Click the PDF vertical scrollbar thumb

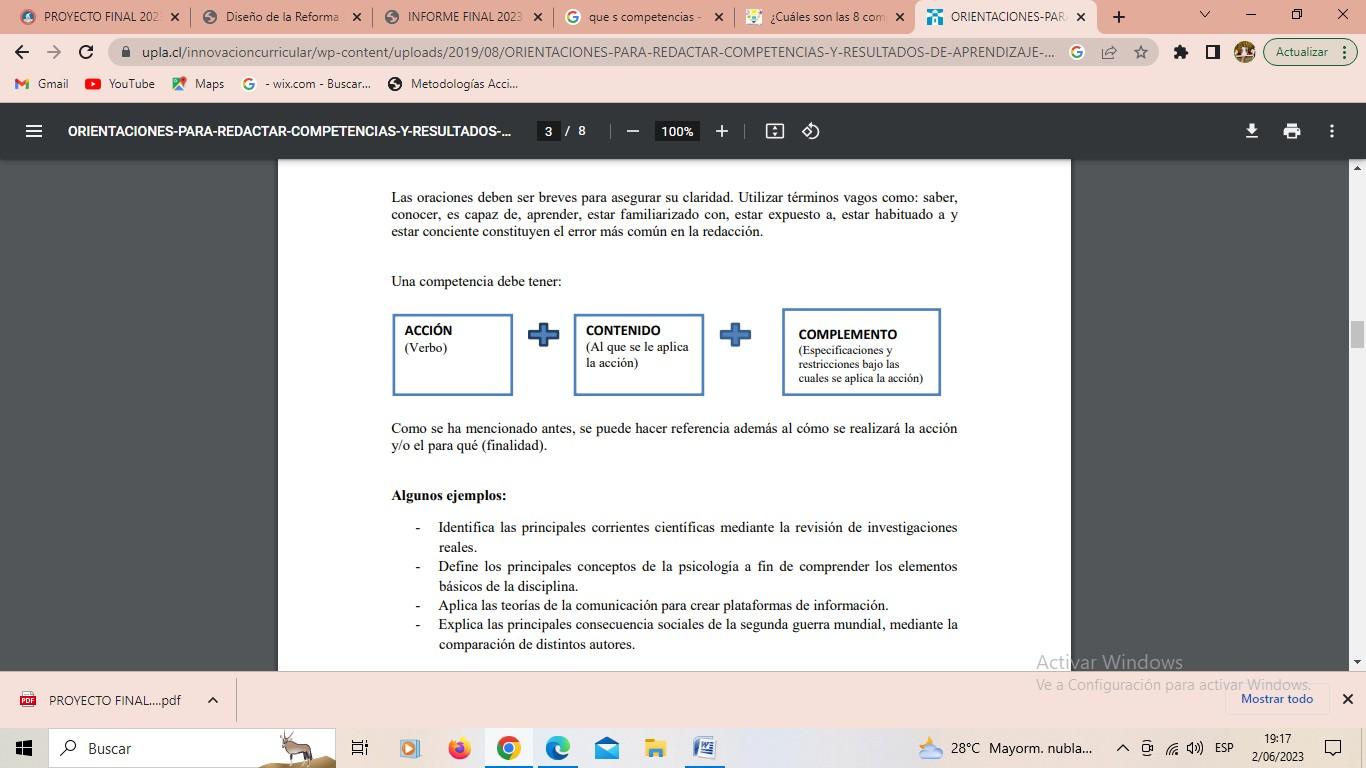coord(1357,334)
